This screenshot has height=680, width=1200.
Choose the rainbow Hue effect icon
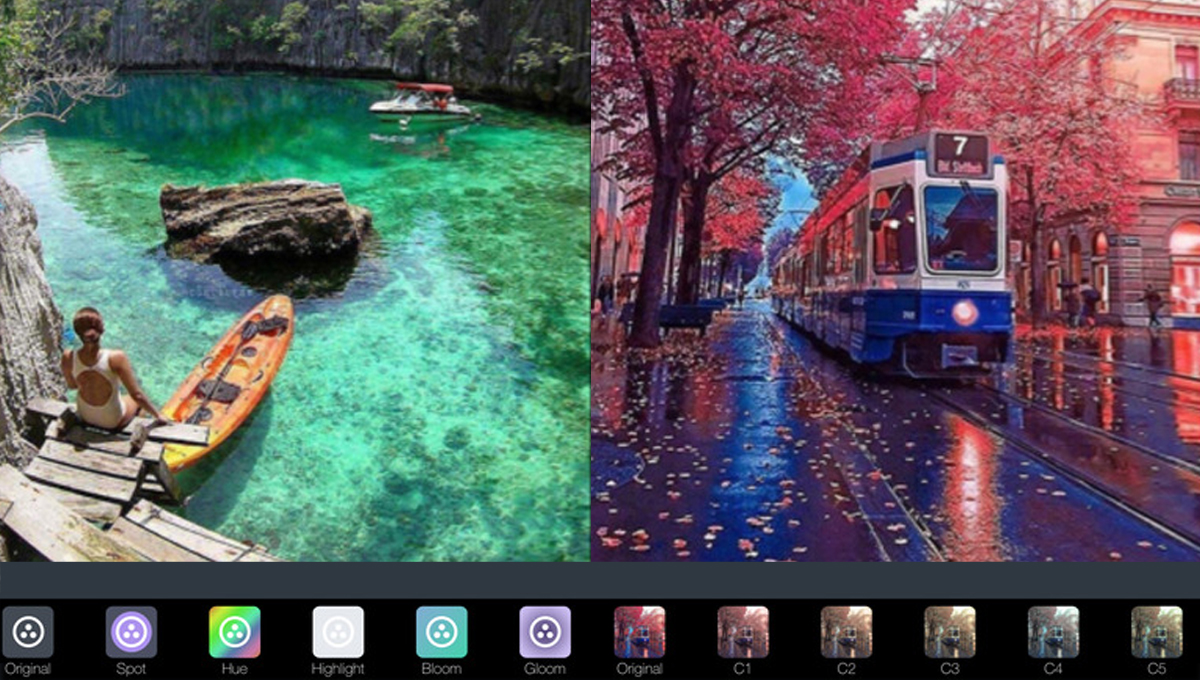coord(234,632)
